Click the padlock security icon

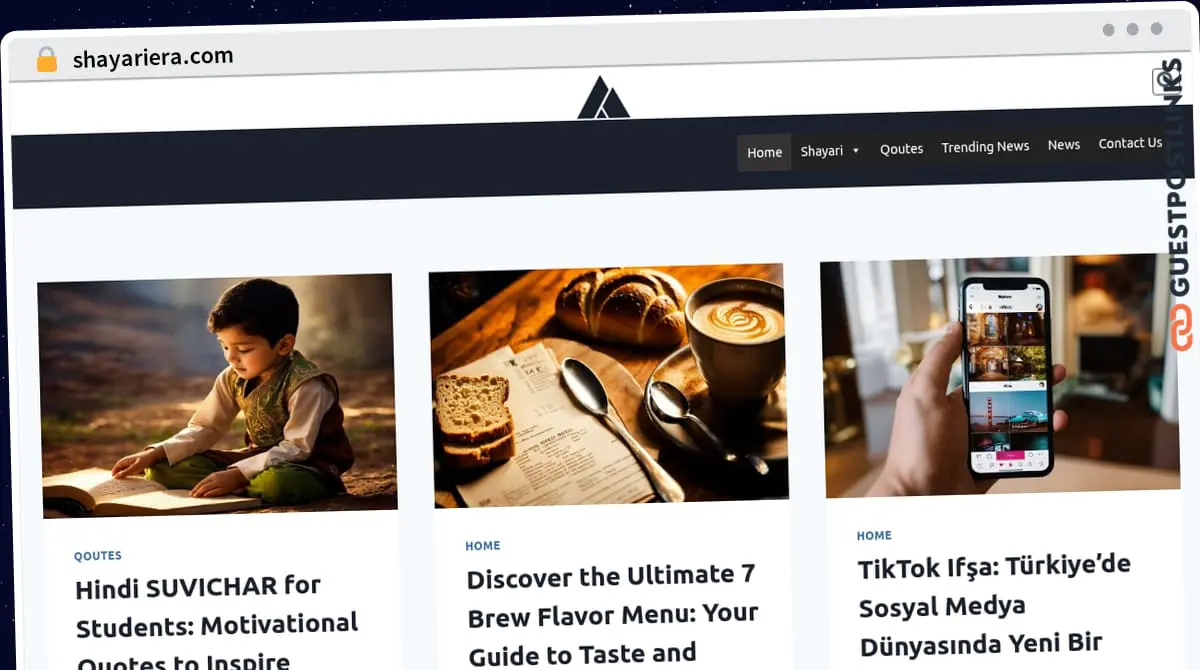(x=47, y=60)
